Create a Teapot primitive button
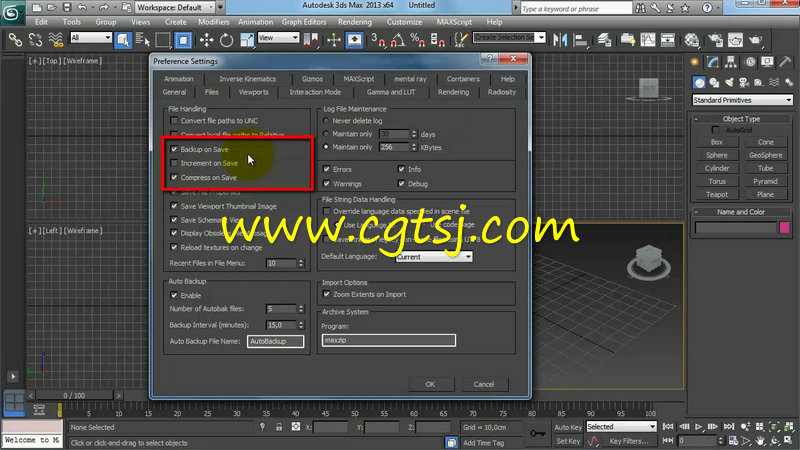The image size is (800, 450). [717, 194]
